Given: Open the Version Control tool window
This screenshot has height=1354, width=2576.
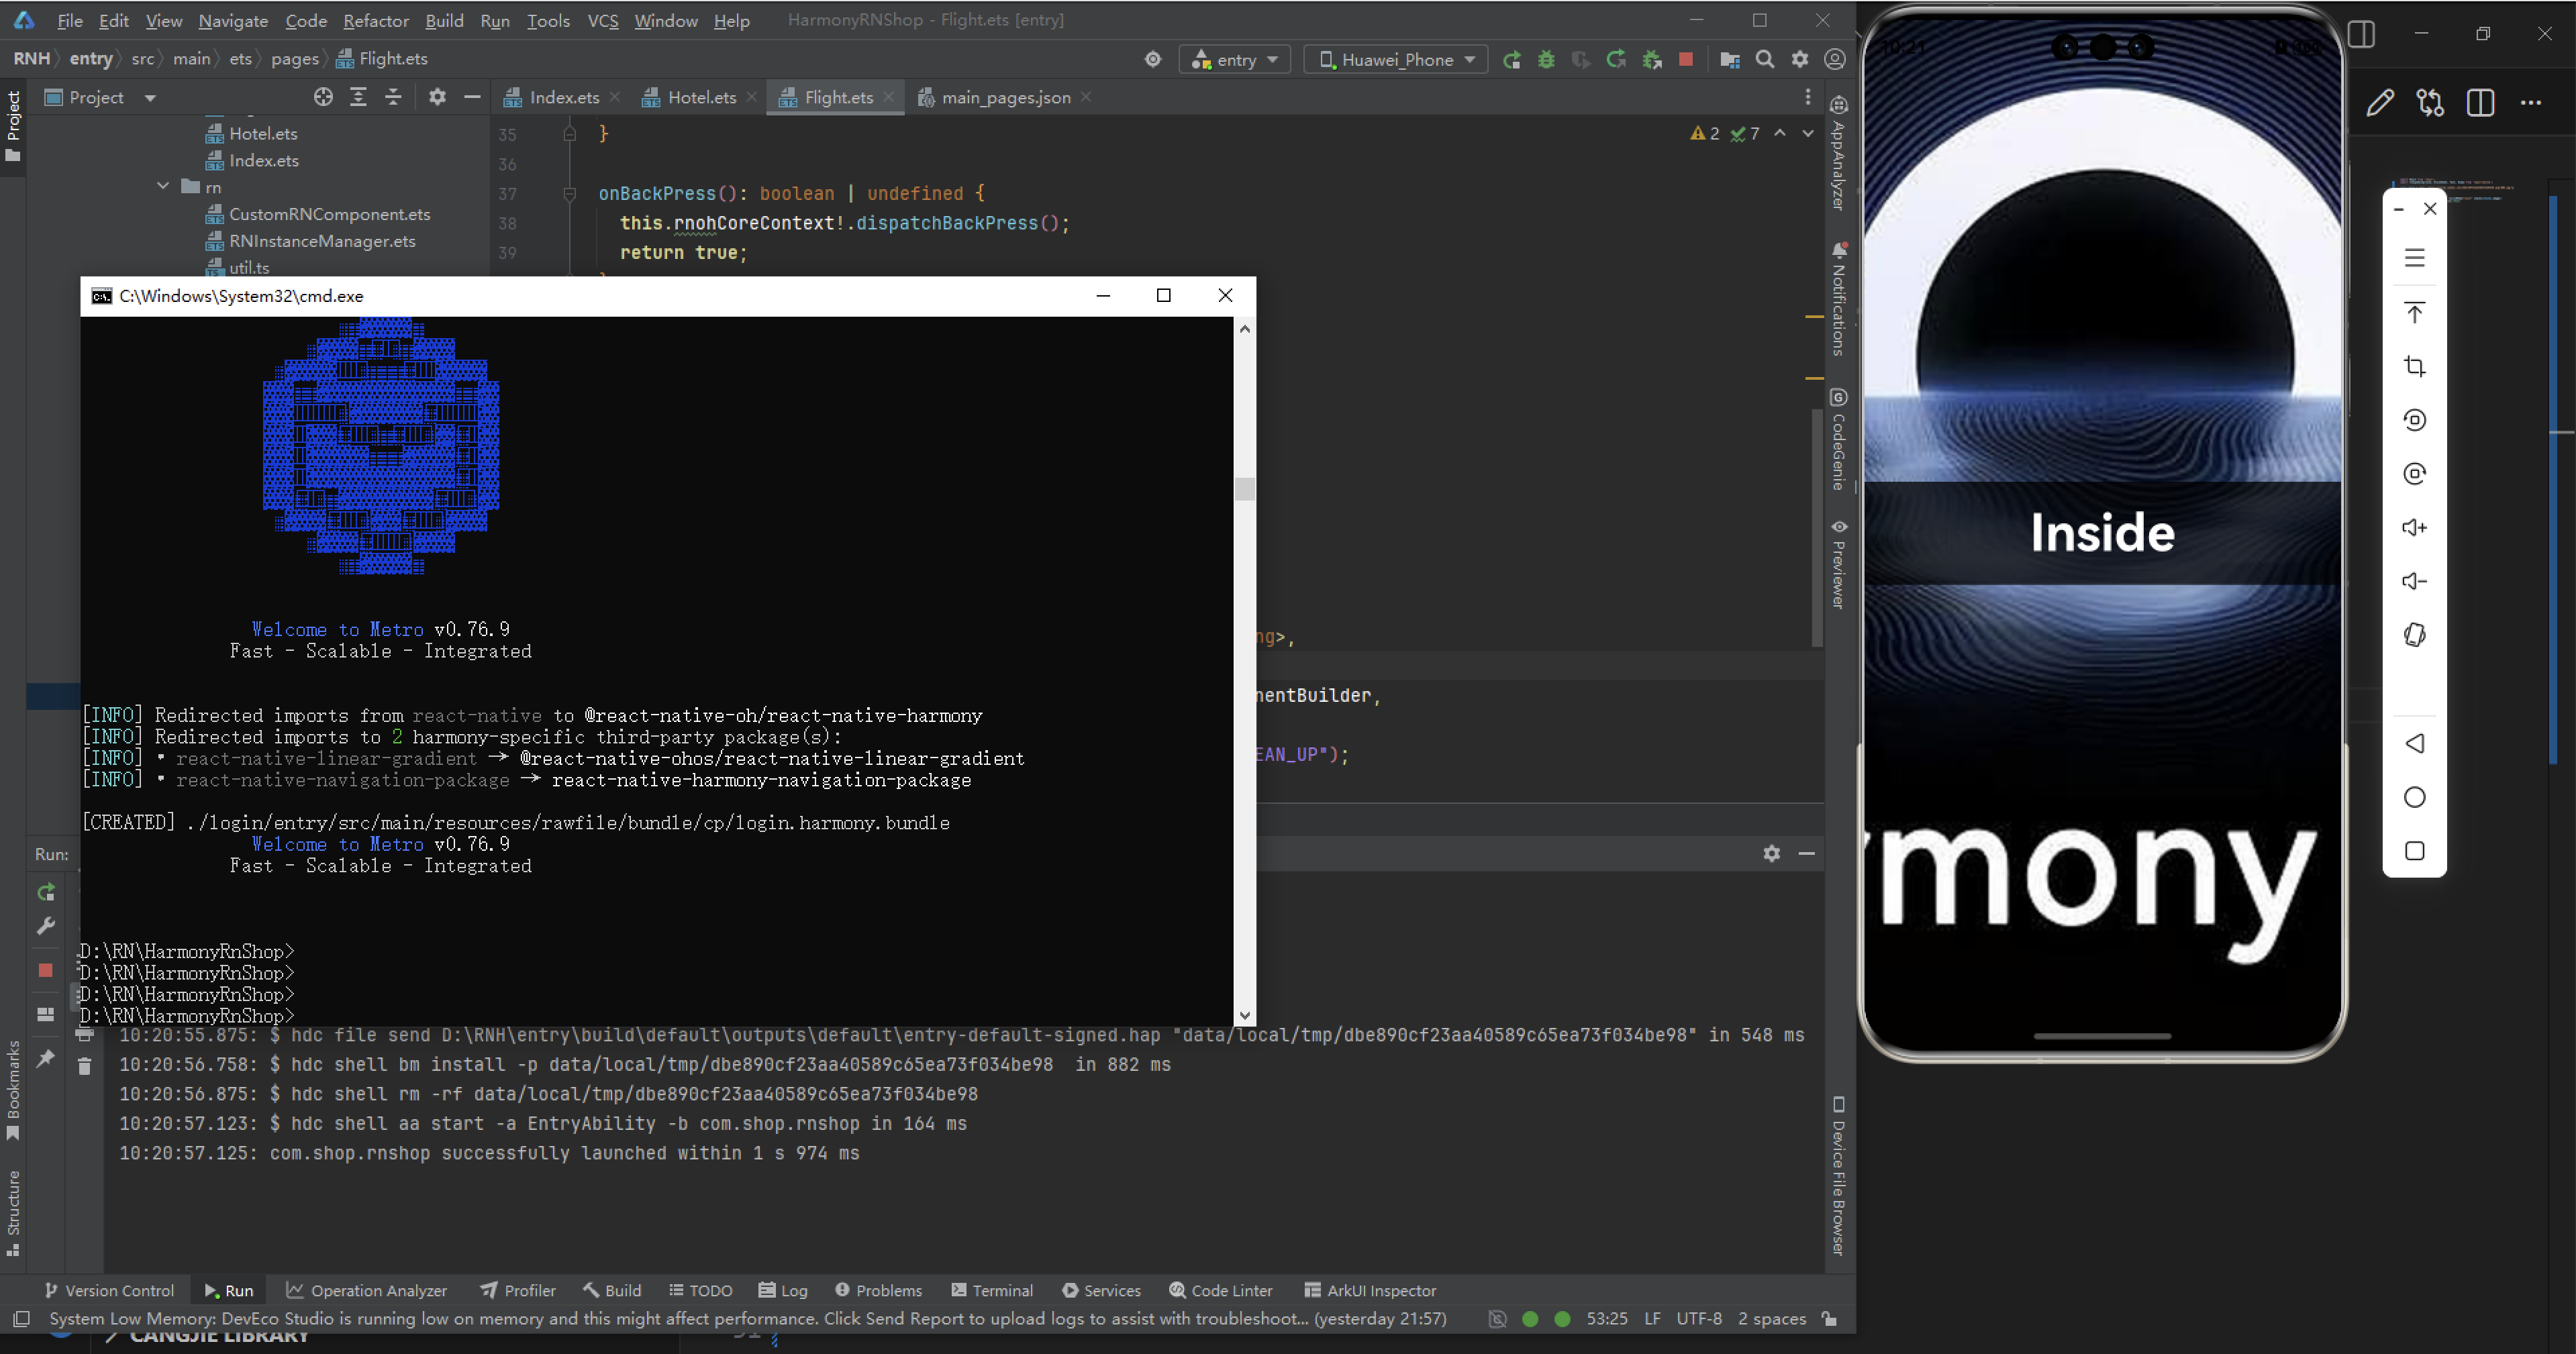Looking at the screenshot, I should pos(109,1290).
